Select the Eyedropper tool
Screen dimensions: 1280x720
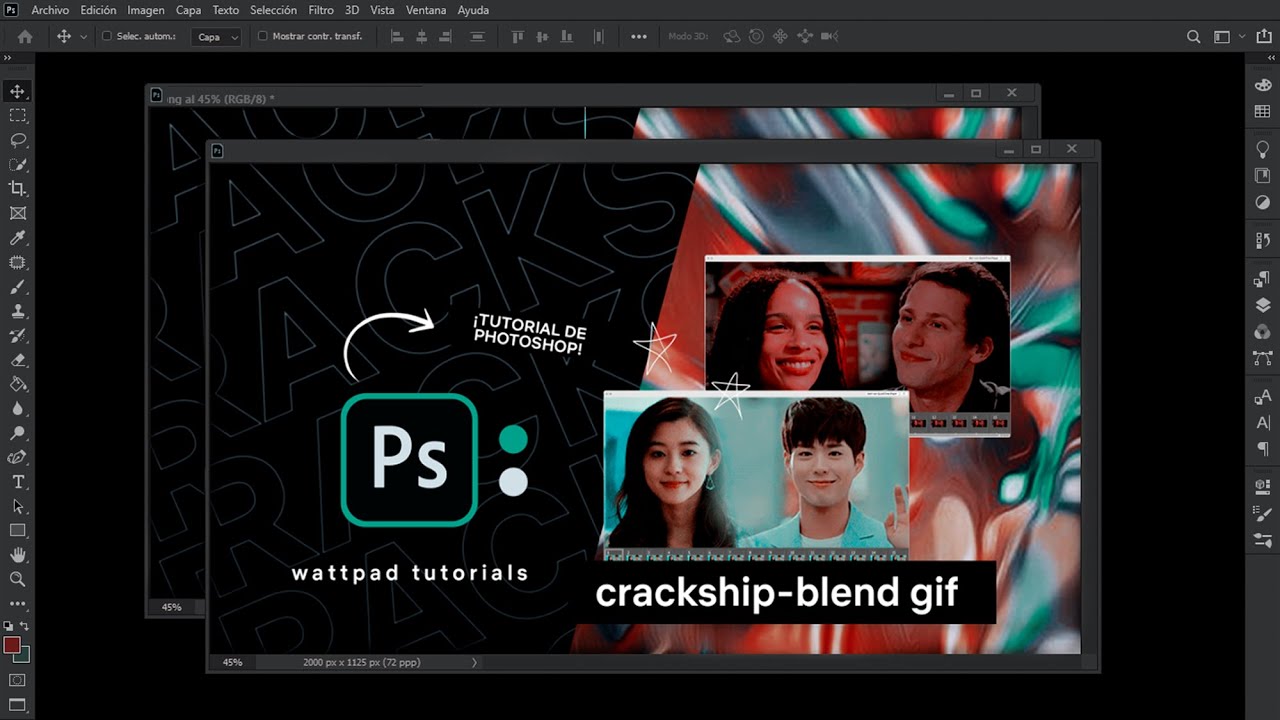[18, 238]
